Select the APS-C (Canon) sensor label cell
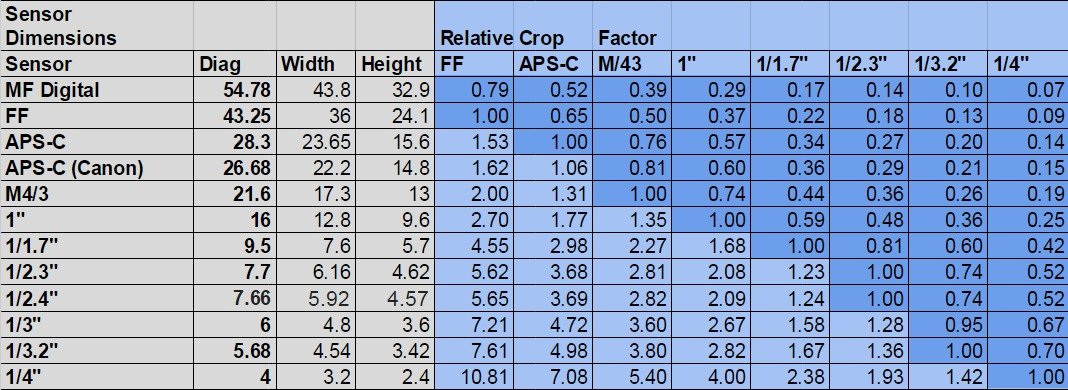This screenshot has height=390, width=1068. (97, 168)
